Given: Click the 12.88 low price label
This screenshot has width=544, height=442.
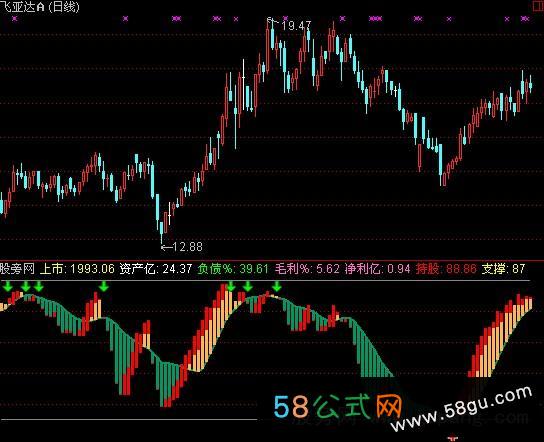Looking at the screenshot, I should (187, 247).
